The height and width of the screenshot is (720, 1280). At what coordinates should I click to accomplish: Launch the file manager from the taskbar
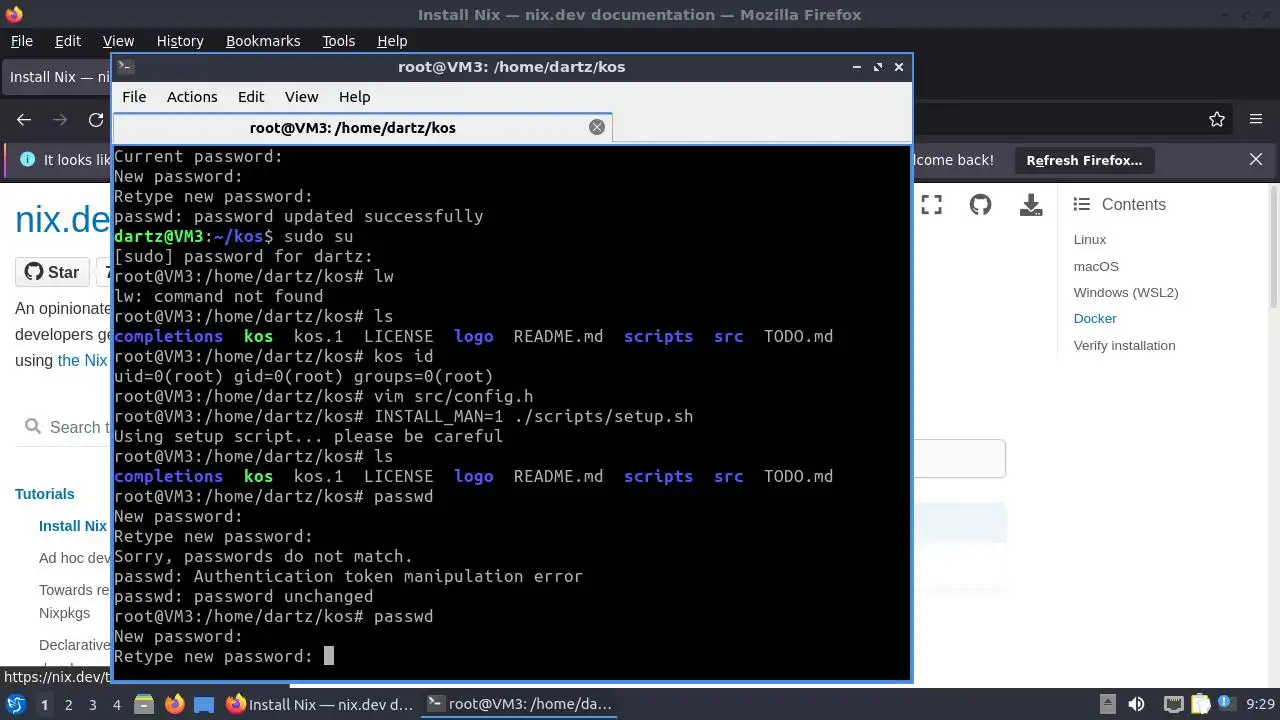point(143,705)
